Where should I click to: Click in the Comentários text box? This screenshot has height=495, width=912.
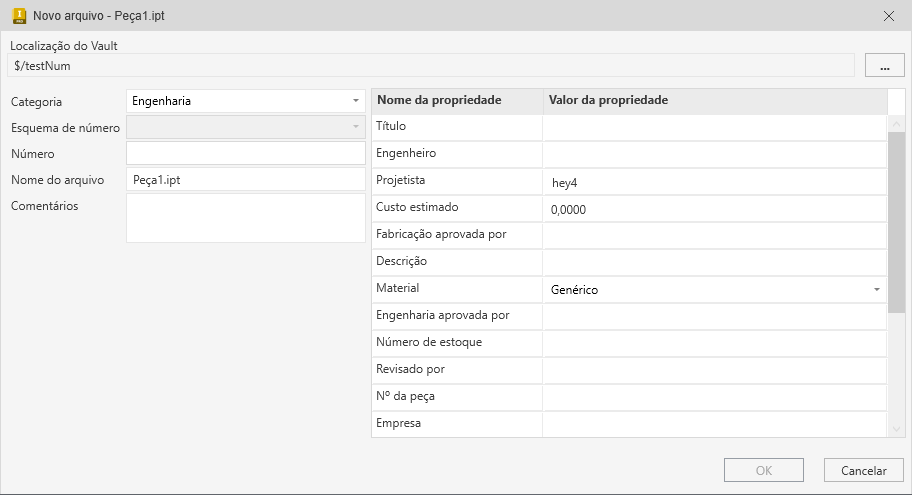(246, 217)
